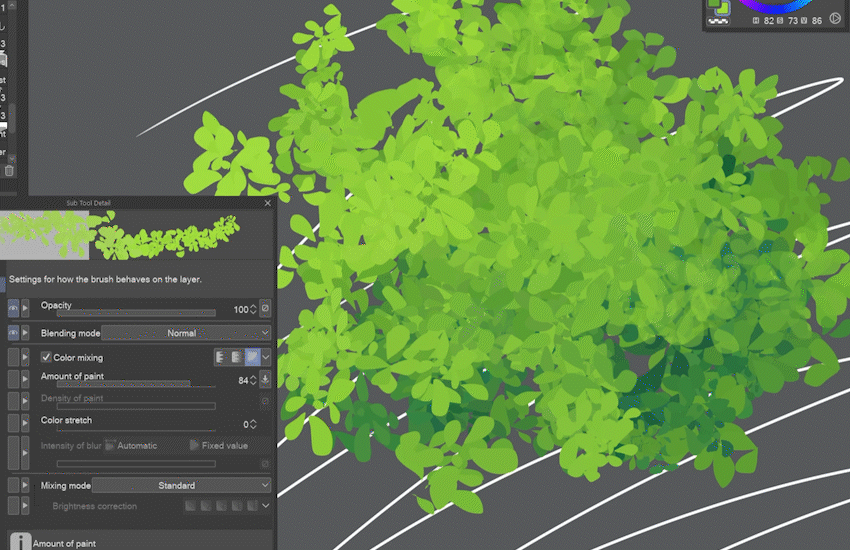Select the main drawing color swatch
Viewport: 850px width, 550px height.
point(714,3)
